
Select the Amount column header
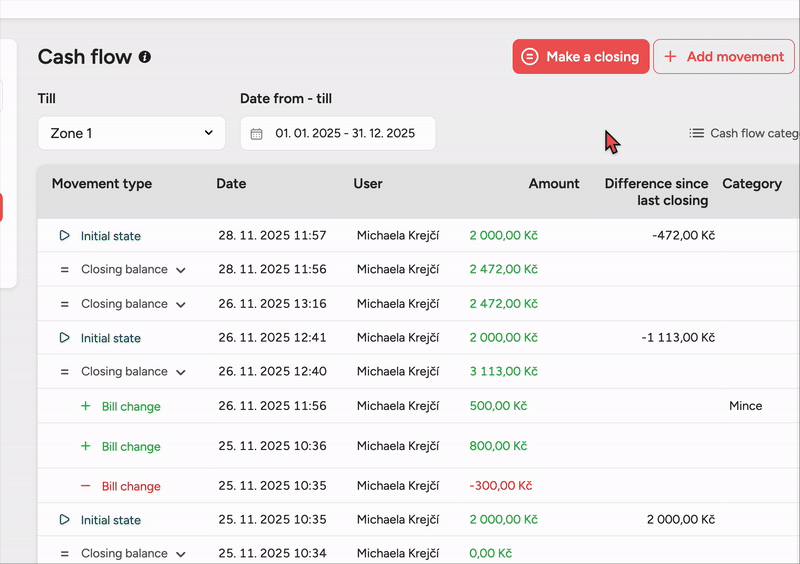pyautogui.click(x=554, y=184)
